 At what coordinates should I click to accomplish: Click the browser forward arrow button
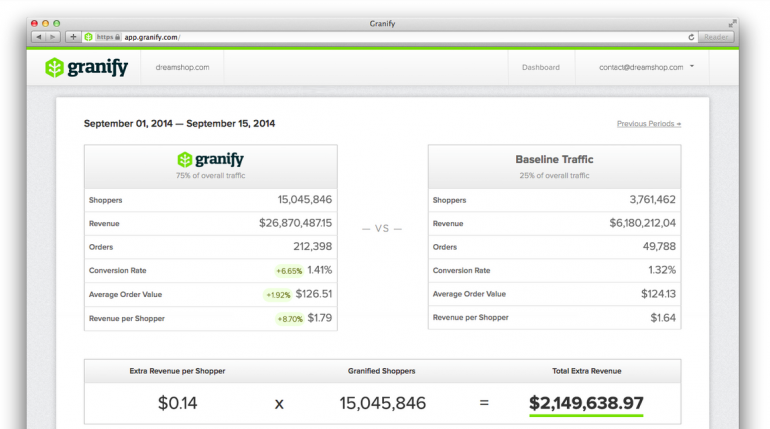tap(53, 37)
